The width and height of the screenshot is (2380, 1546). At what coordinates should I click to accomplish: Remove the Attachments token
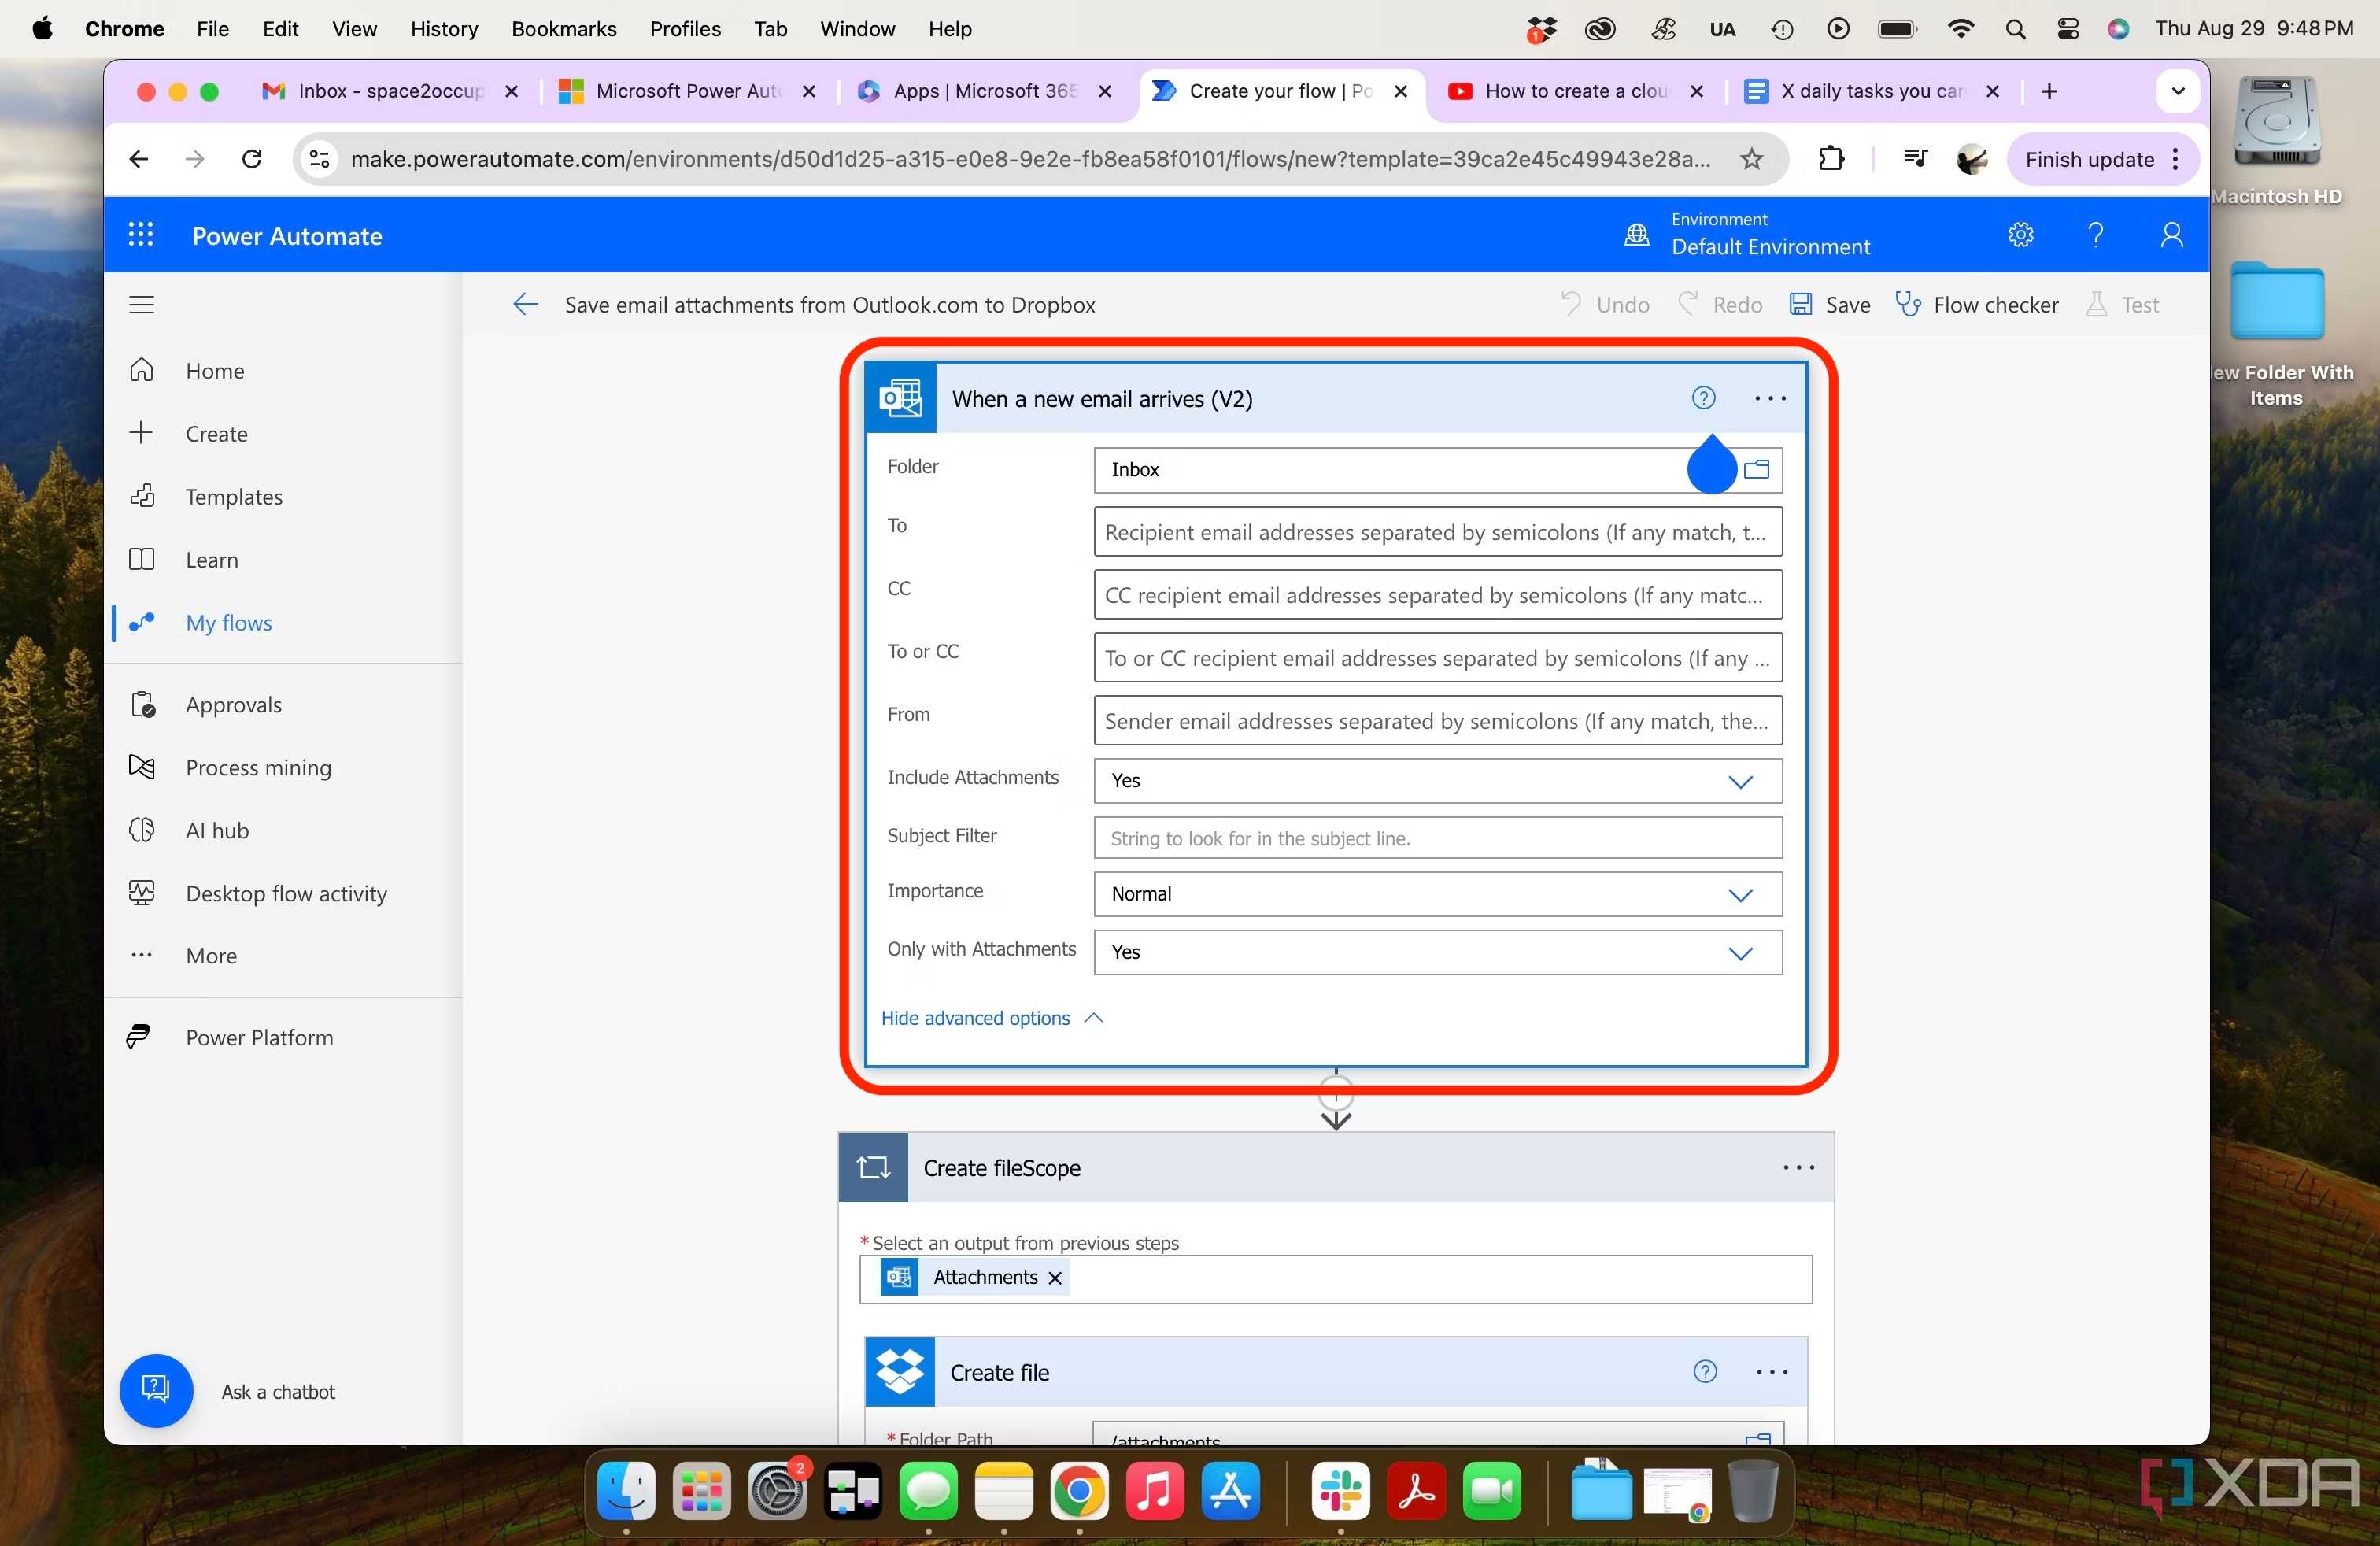(1054, 1277)
